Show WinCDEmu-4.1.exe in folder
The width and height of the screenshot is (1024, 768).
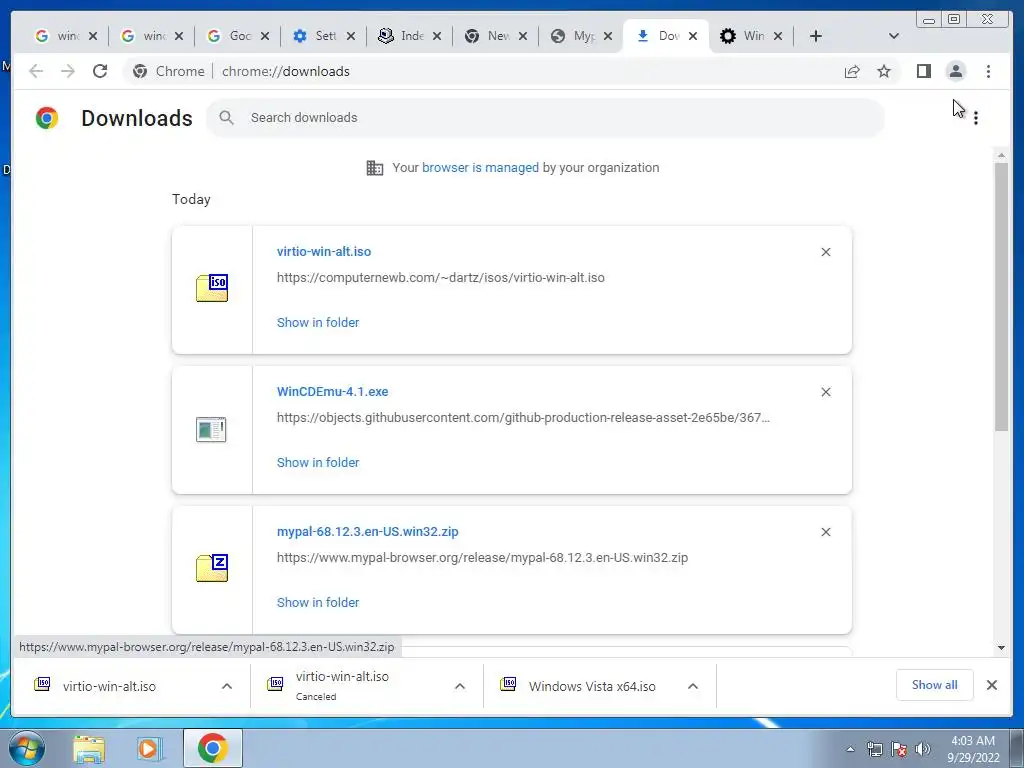[x=318, y=462]
